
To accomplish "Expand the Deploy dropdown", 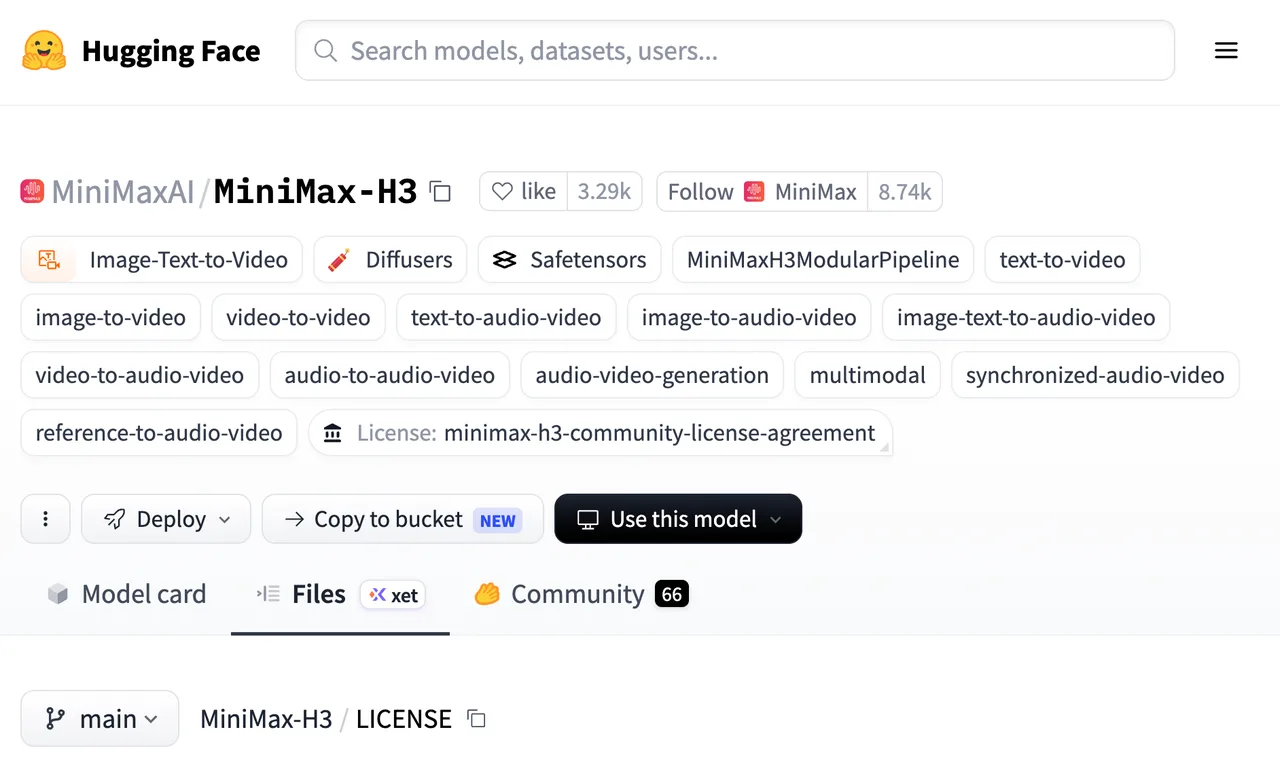I will click(x=166, y=519).
